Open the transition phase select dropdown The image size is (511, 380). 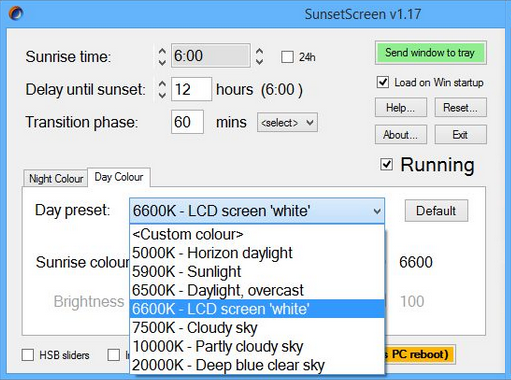pos(287,123)
